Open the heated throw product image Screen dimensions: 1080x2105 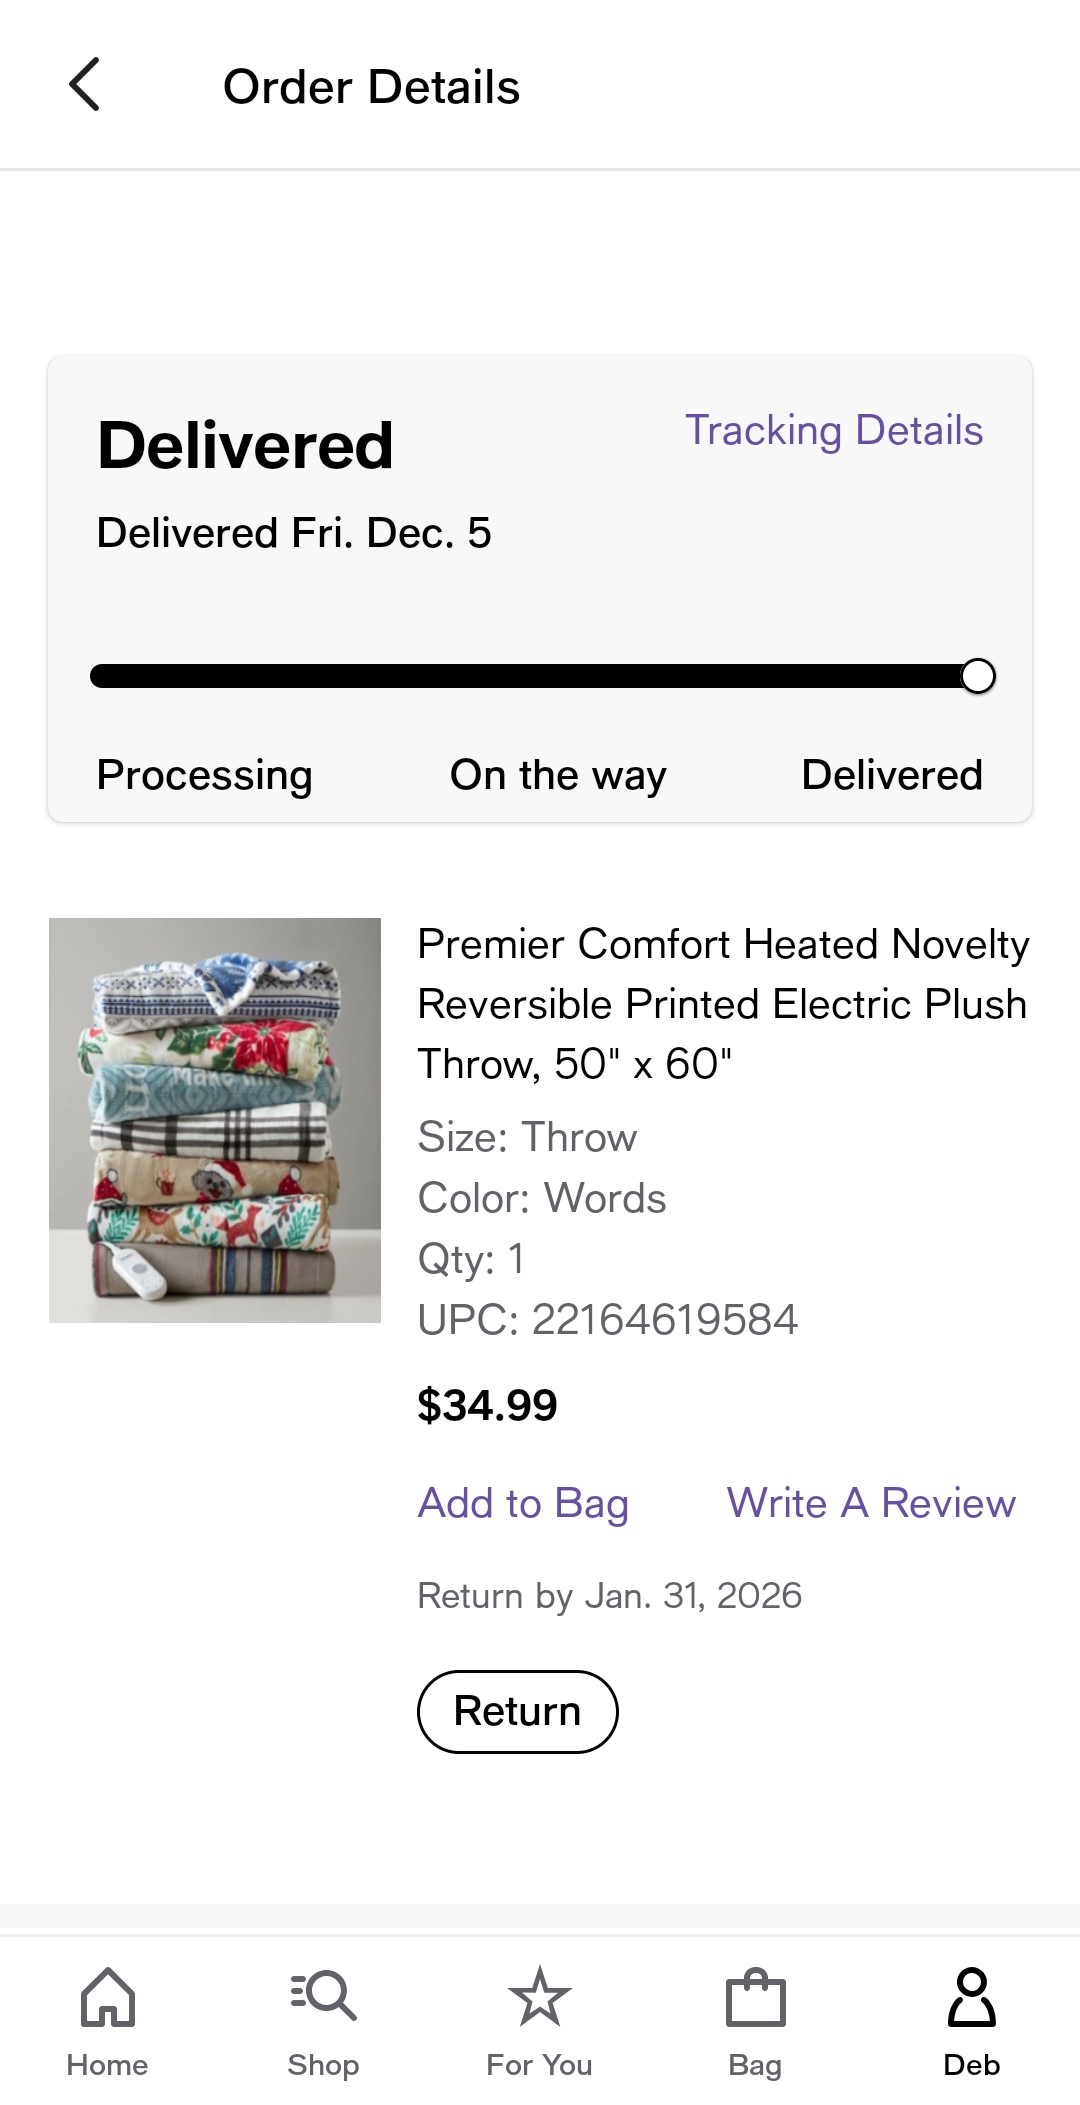(215, 1120)
